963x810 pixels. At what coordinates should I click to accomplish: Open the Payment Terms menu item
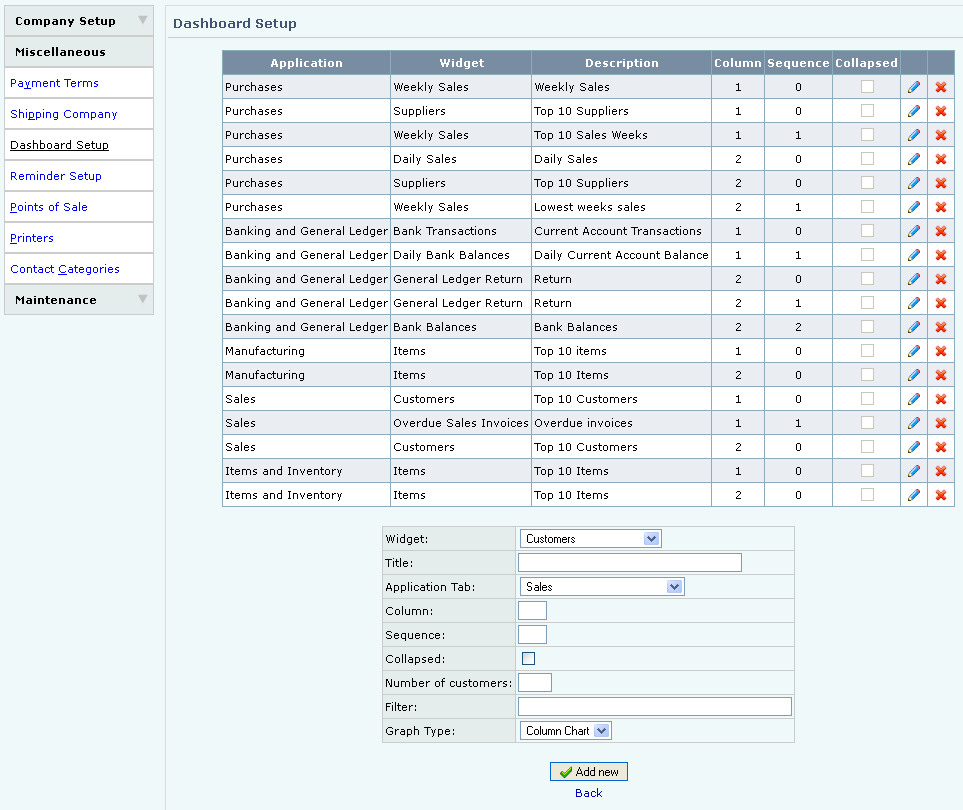point(54,83)
